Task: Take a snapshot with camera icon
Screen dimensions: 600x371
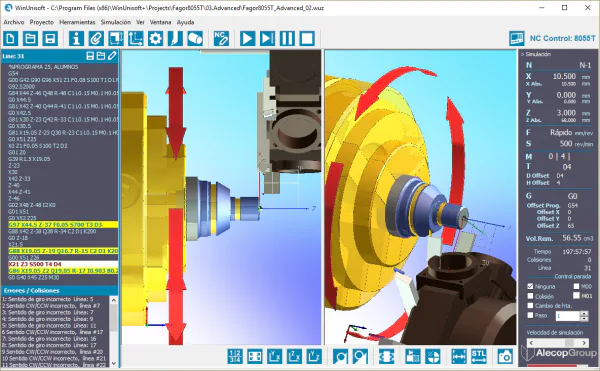Action: pyautogui.click(x=505, y=356)
